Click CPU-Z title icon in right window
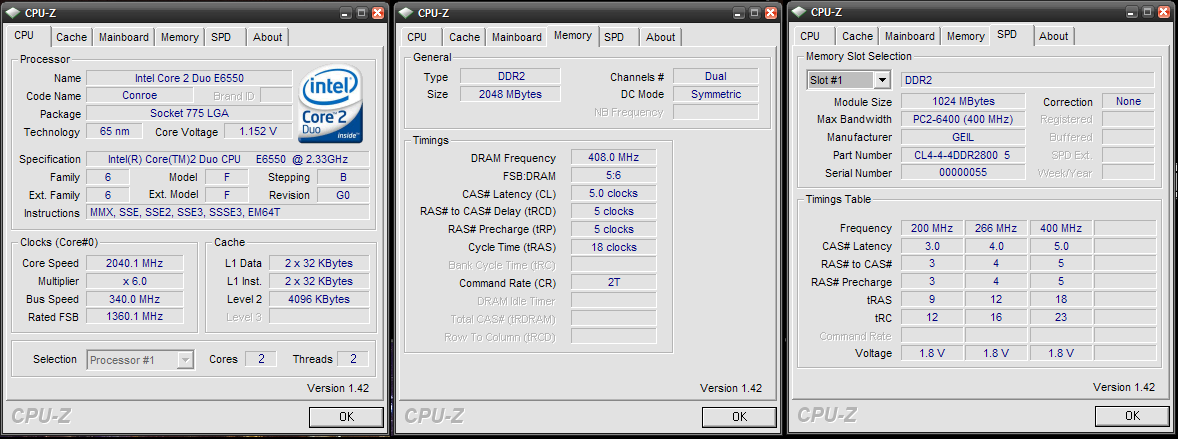This screenshot has width=1178, height=439. pos(799,12)
